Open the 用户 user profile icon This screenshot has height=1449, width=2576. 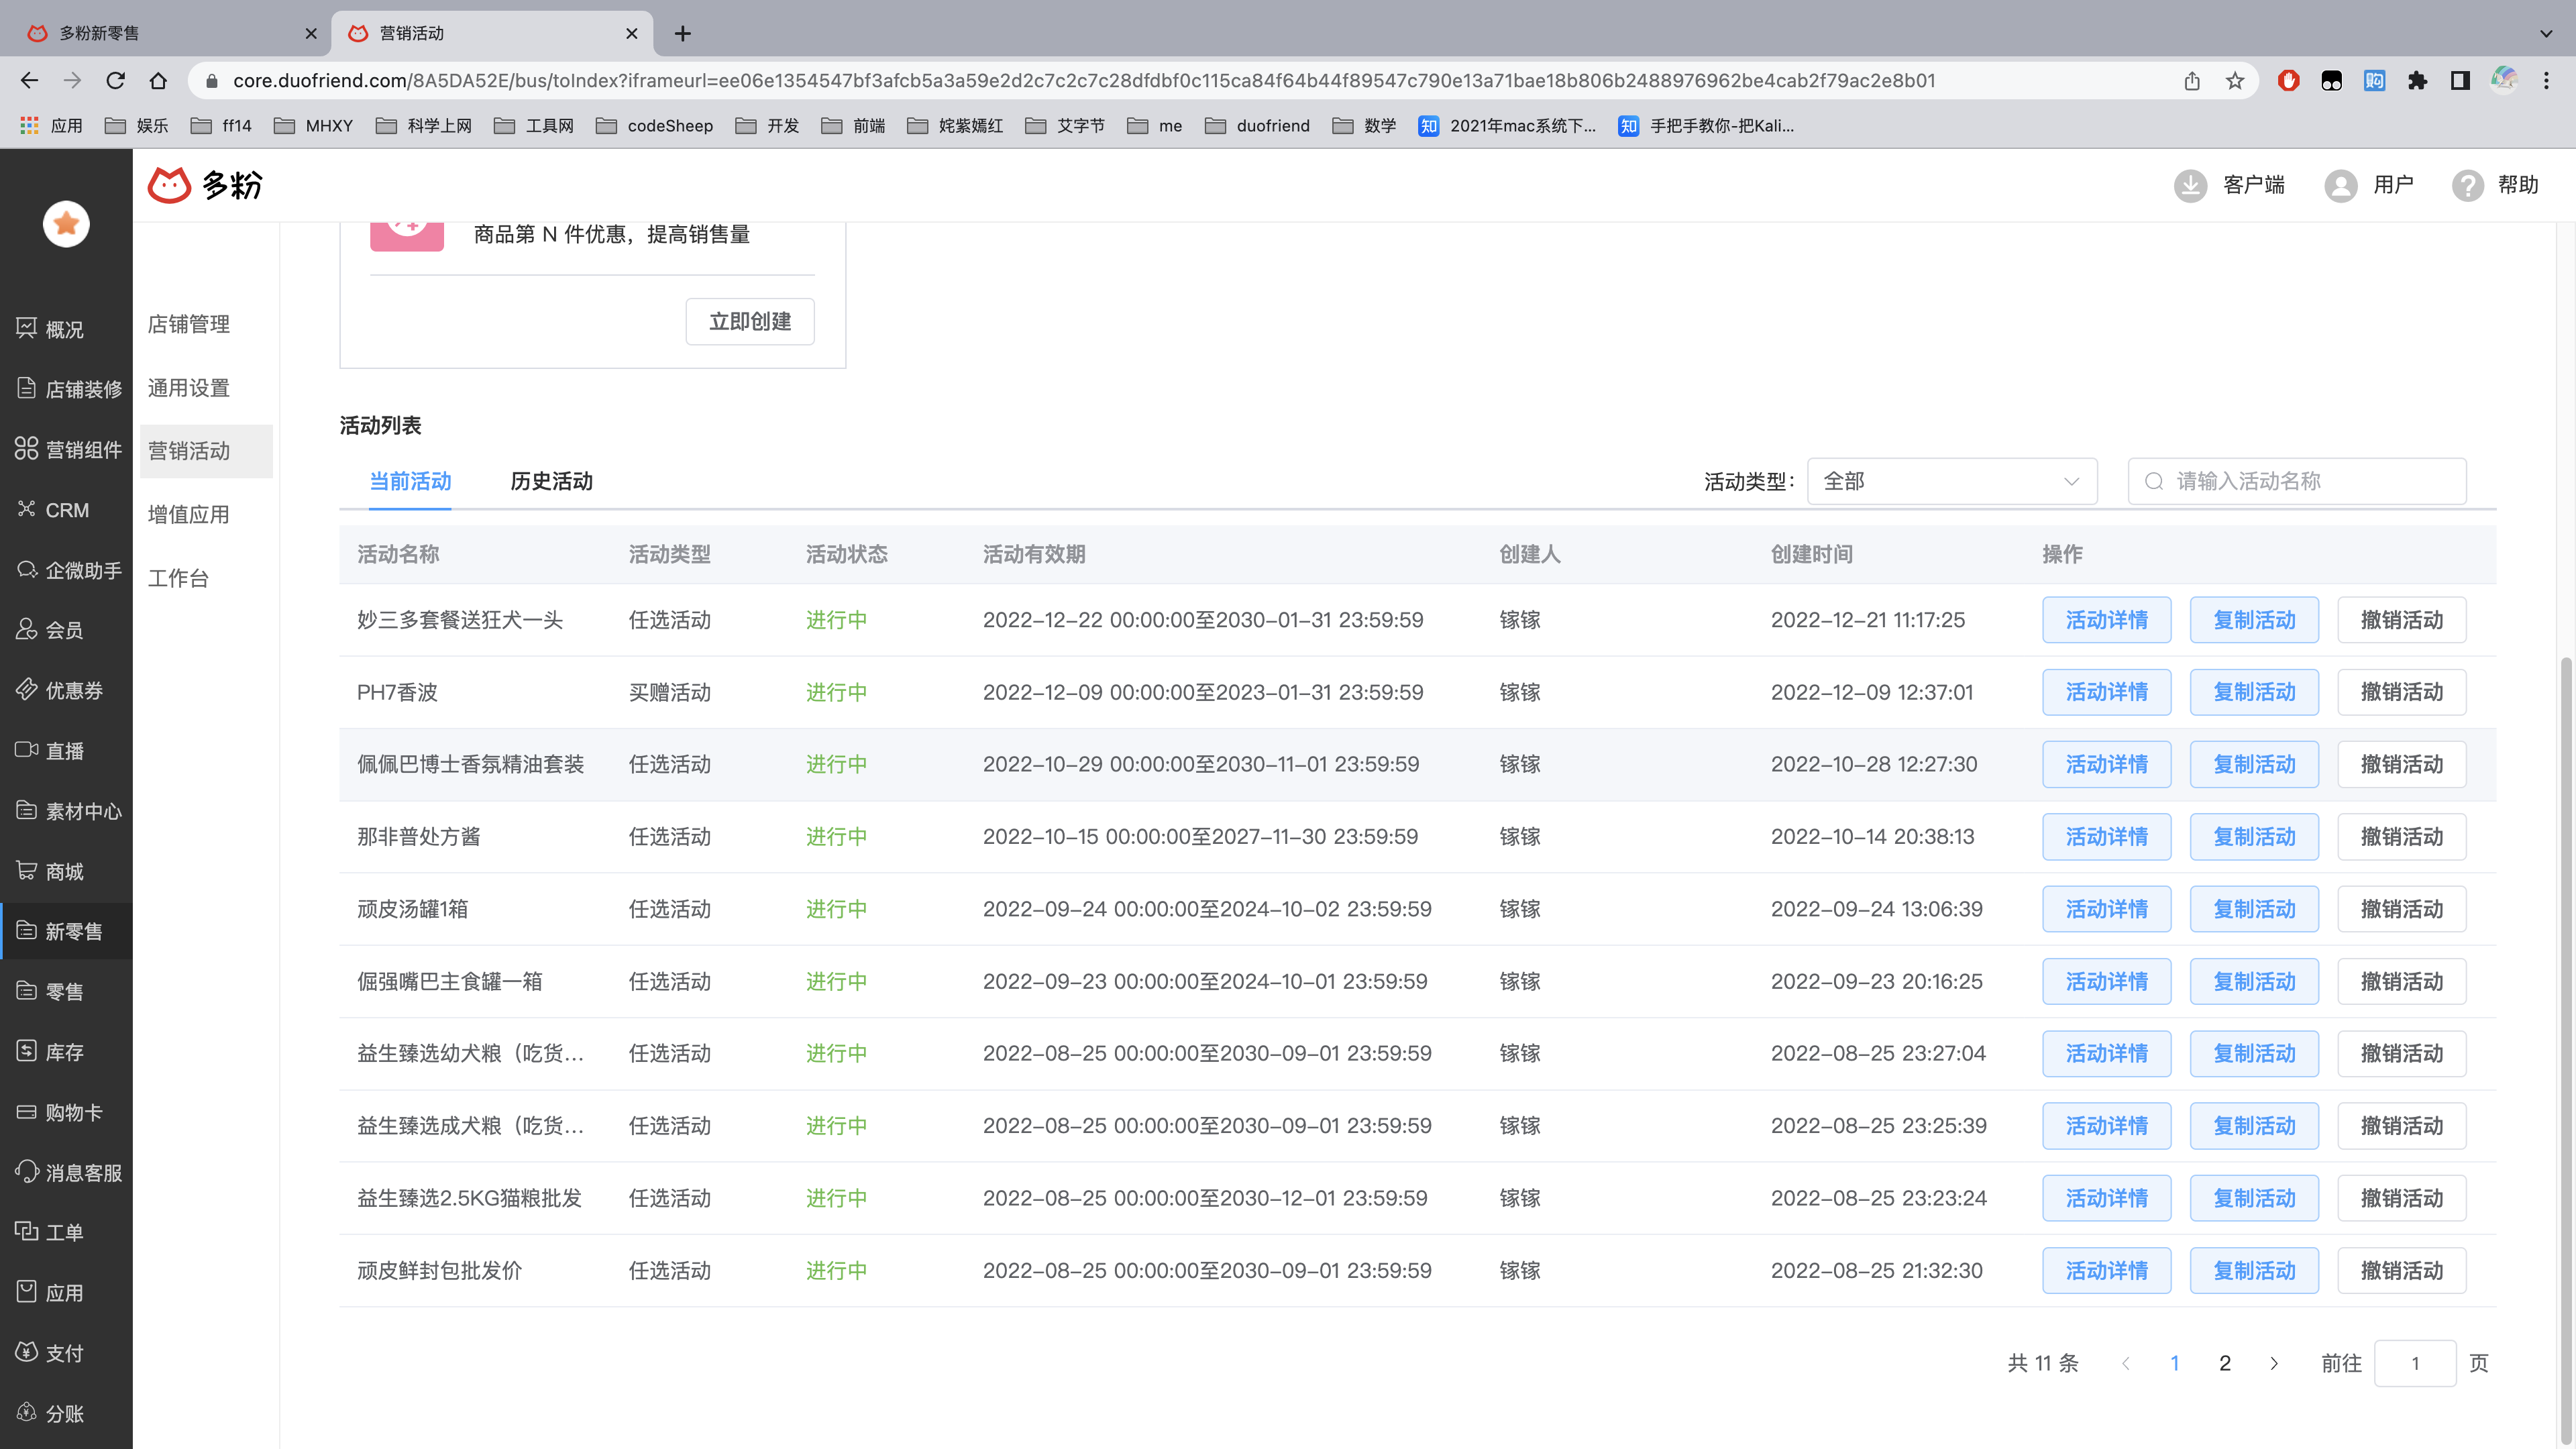pos(2340,185)
